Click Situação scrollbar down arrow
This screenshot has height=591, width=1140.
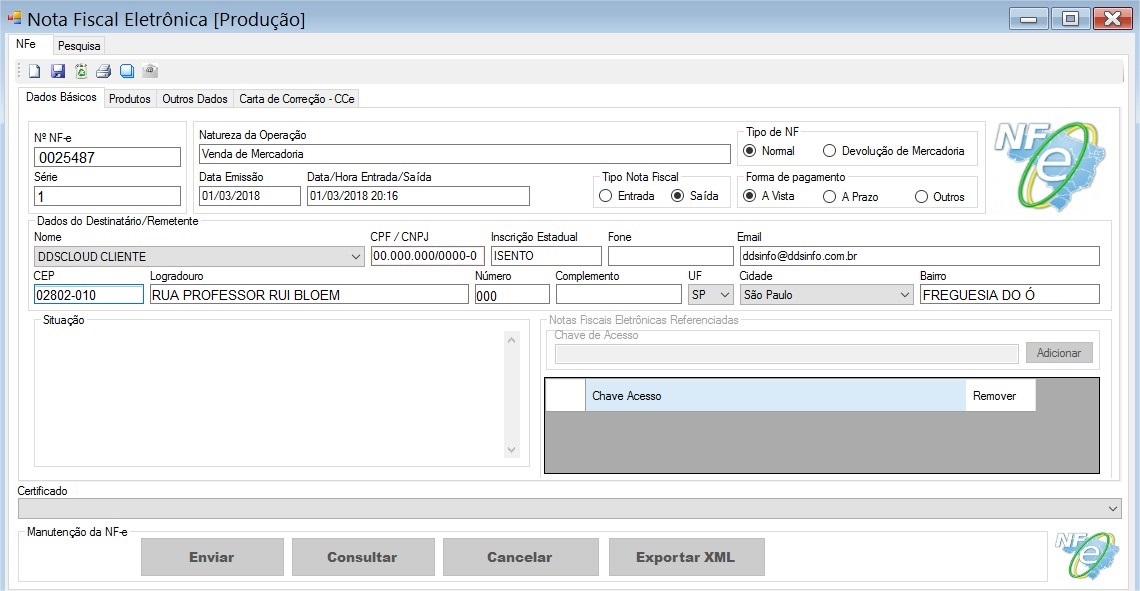tap(511, 449)
